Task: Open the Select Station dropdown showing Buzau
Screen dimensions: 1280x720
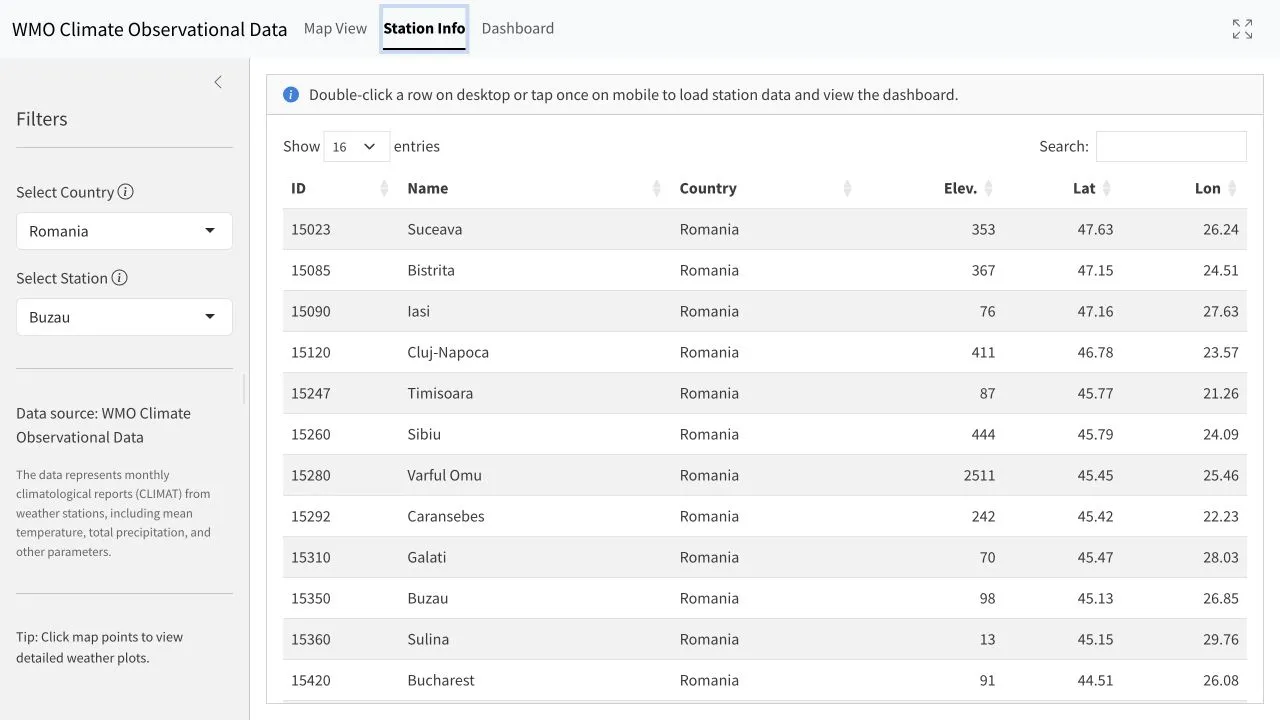Action: point(124,317)
